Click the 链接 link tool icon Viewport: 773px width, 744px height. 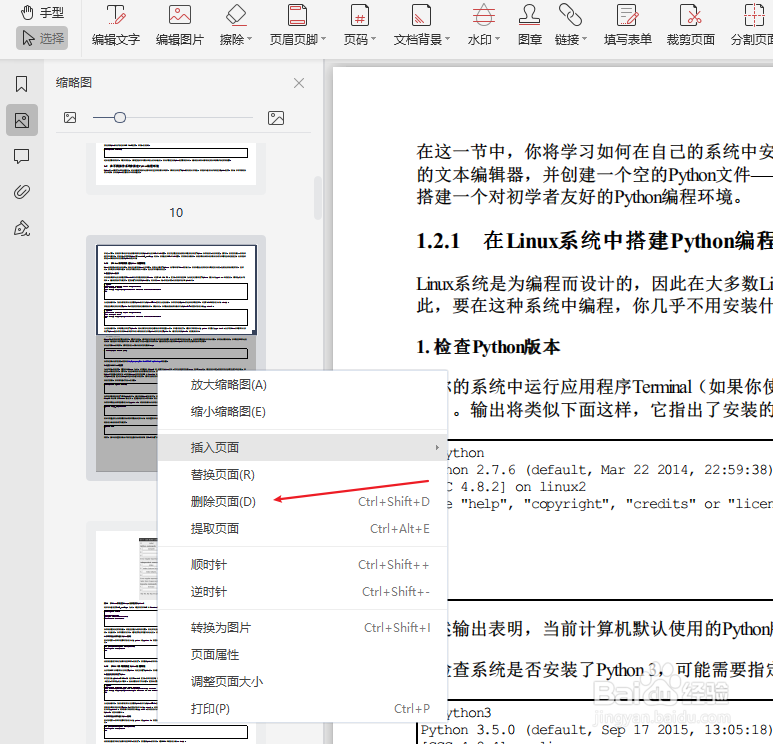click(570, 15)
